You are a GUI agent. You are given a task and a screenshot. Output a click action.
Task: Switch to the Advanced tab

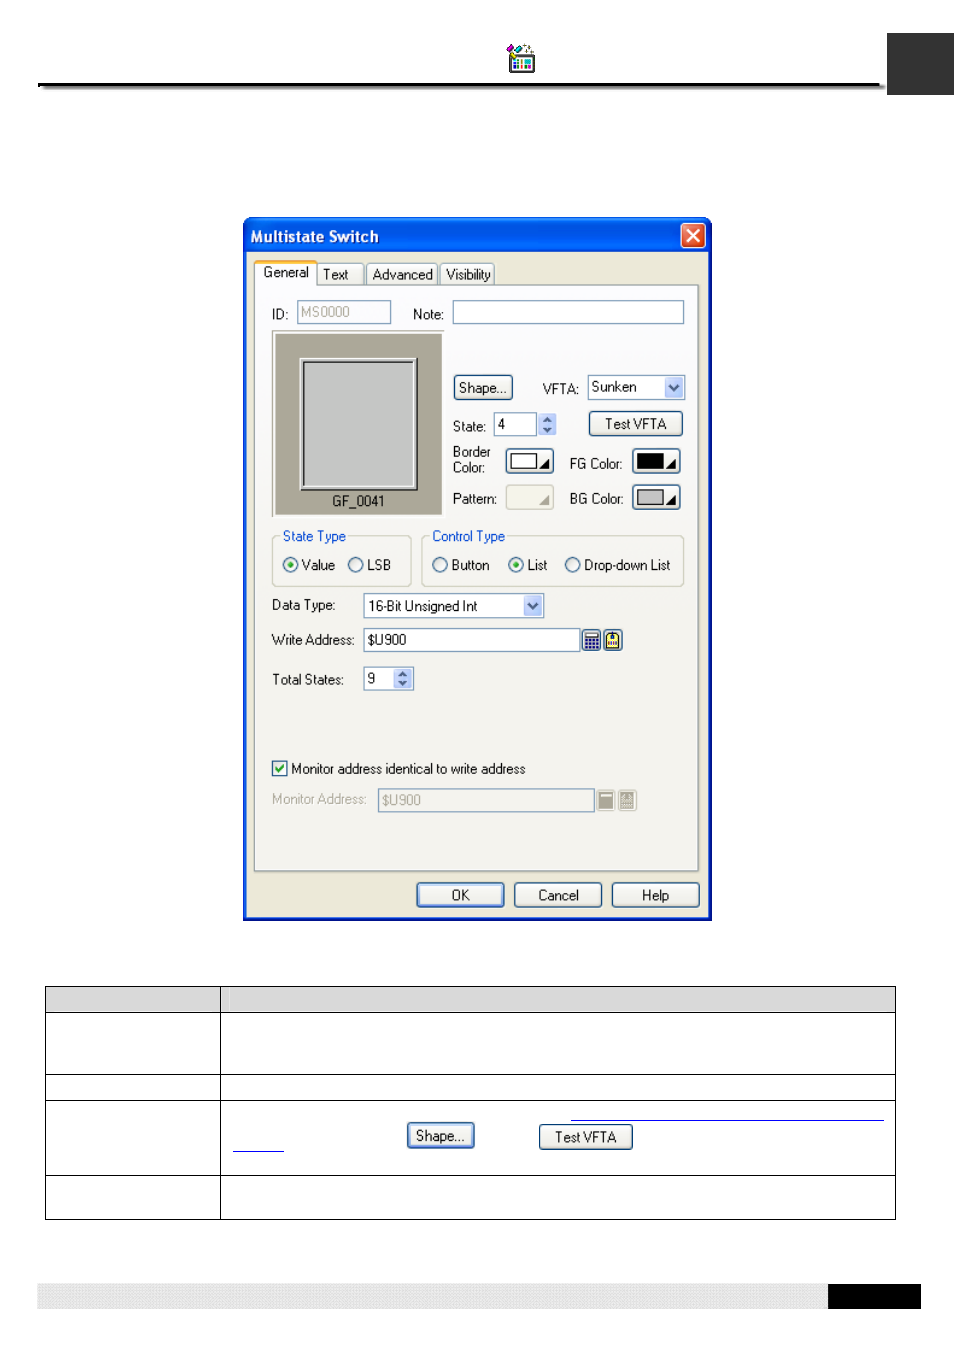pos(402,275)
